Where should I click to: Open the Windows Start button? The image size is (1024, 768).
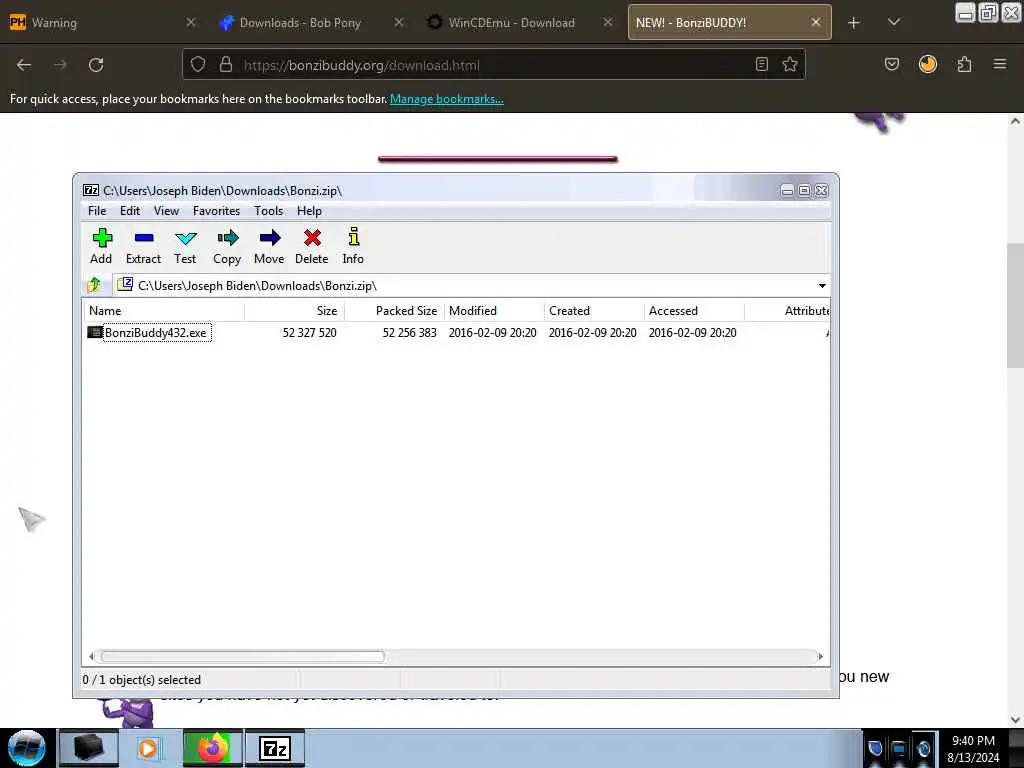click(x=27, y=748)
